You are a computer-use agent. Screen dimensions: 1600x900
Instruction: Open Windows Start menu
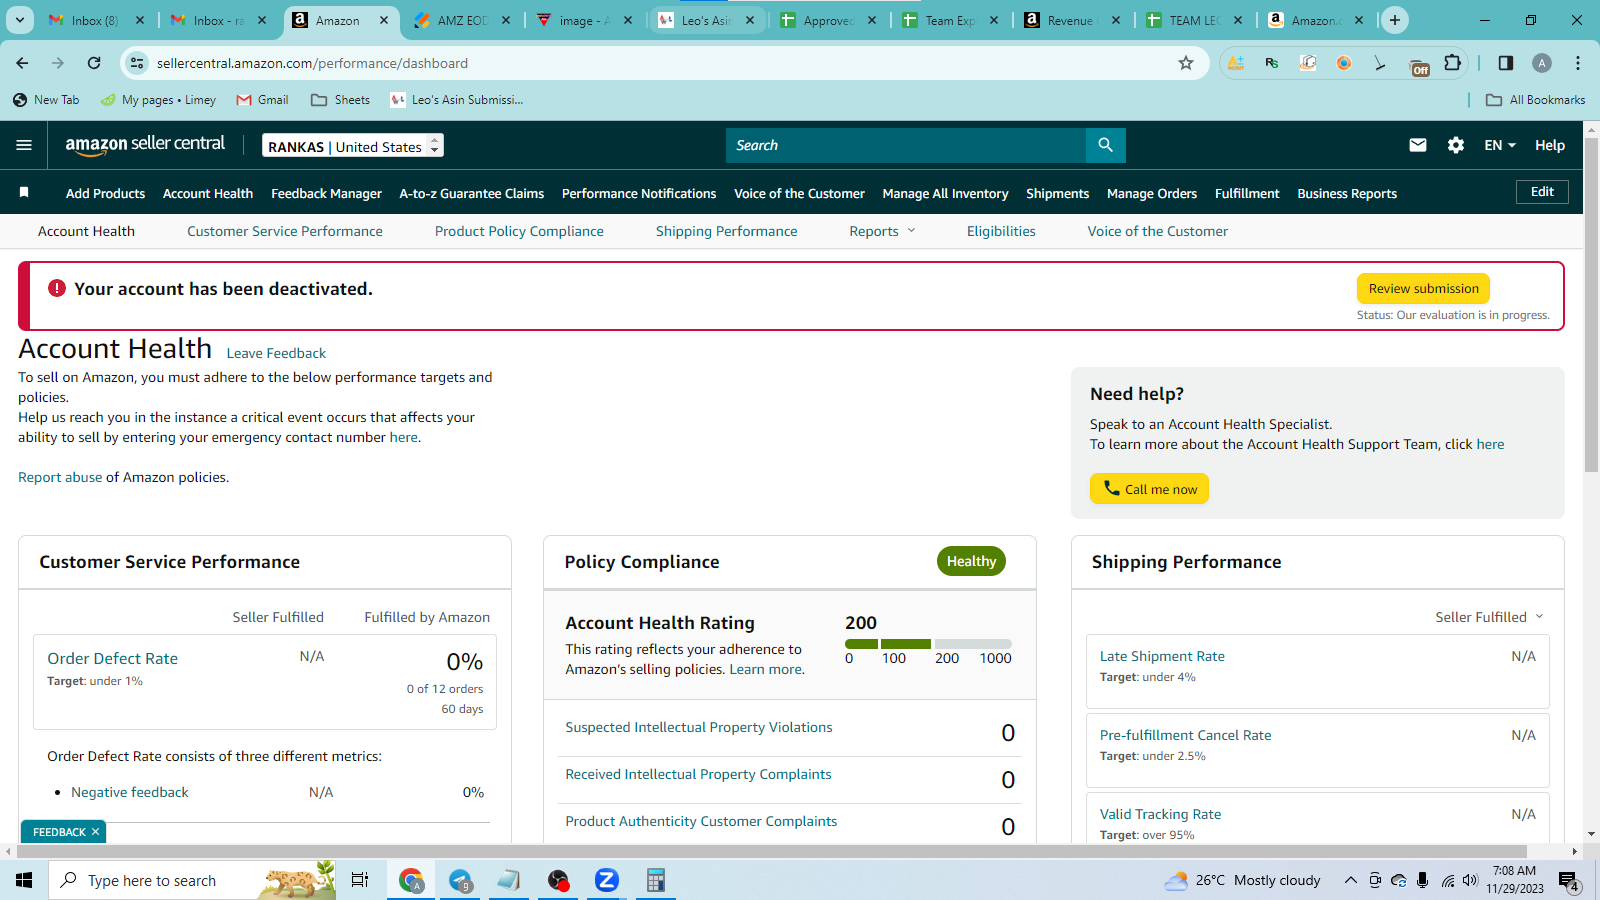pyautogui.click(x=24, y=880)
